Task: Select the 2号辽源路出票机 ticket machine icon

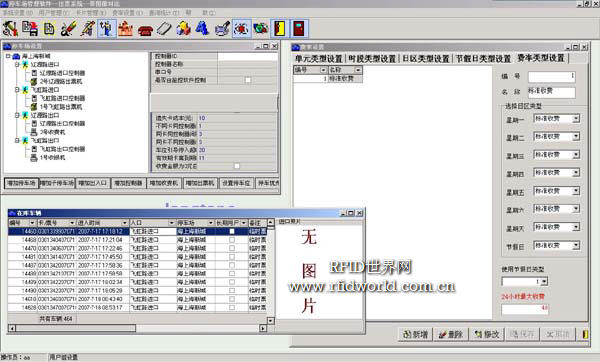Action: point(34,81)
